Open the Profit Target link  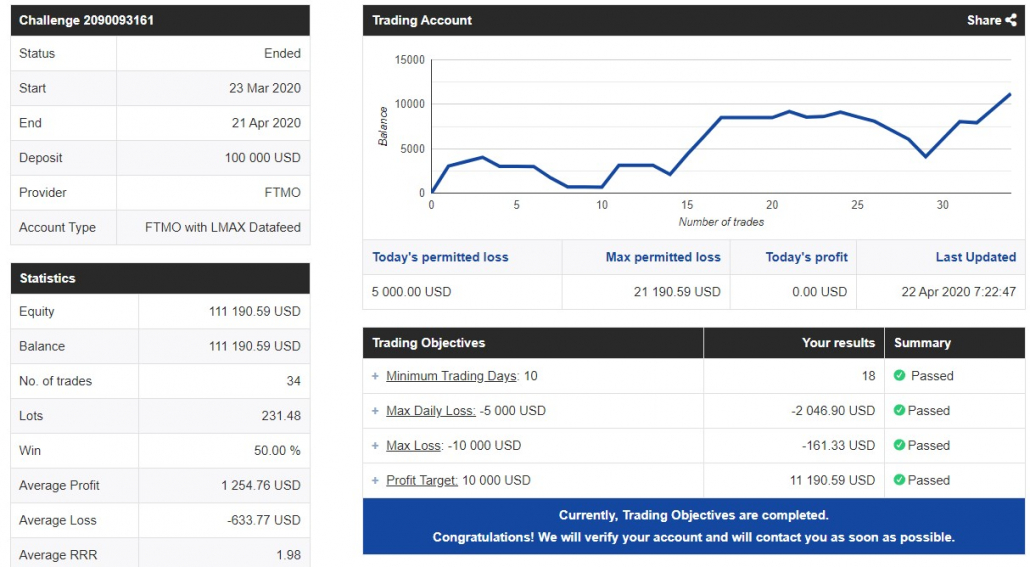[x=422, y=481]
